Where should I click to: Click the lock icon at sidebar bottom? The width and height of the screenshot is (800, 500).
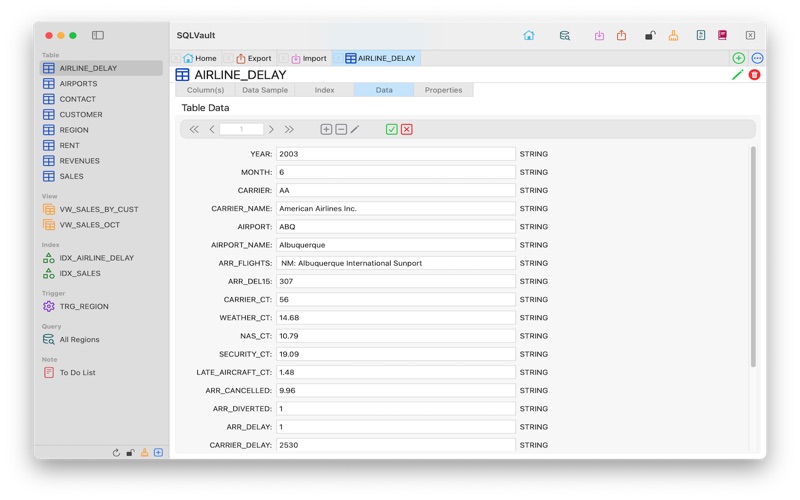click(x=130, y=453)
